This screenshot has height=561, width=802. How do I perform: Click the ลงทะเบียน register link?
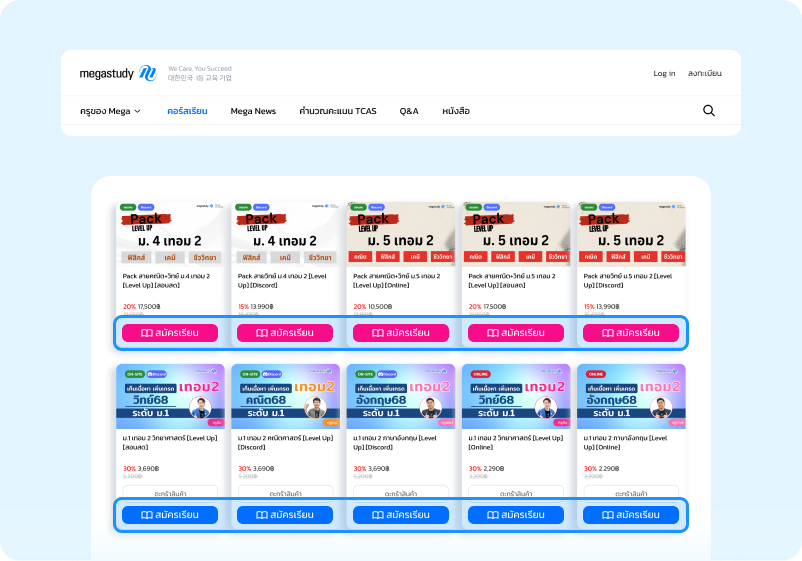click(x=704, y=73)
